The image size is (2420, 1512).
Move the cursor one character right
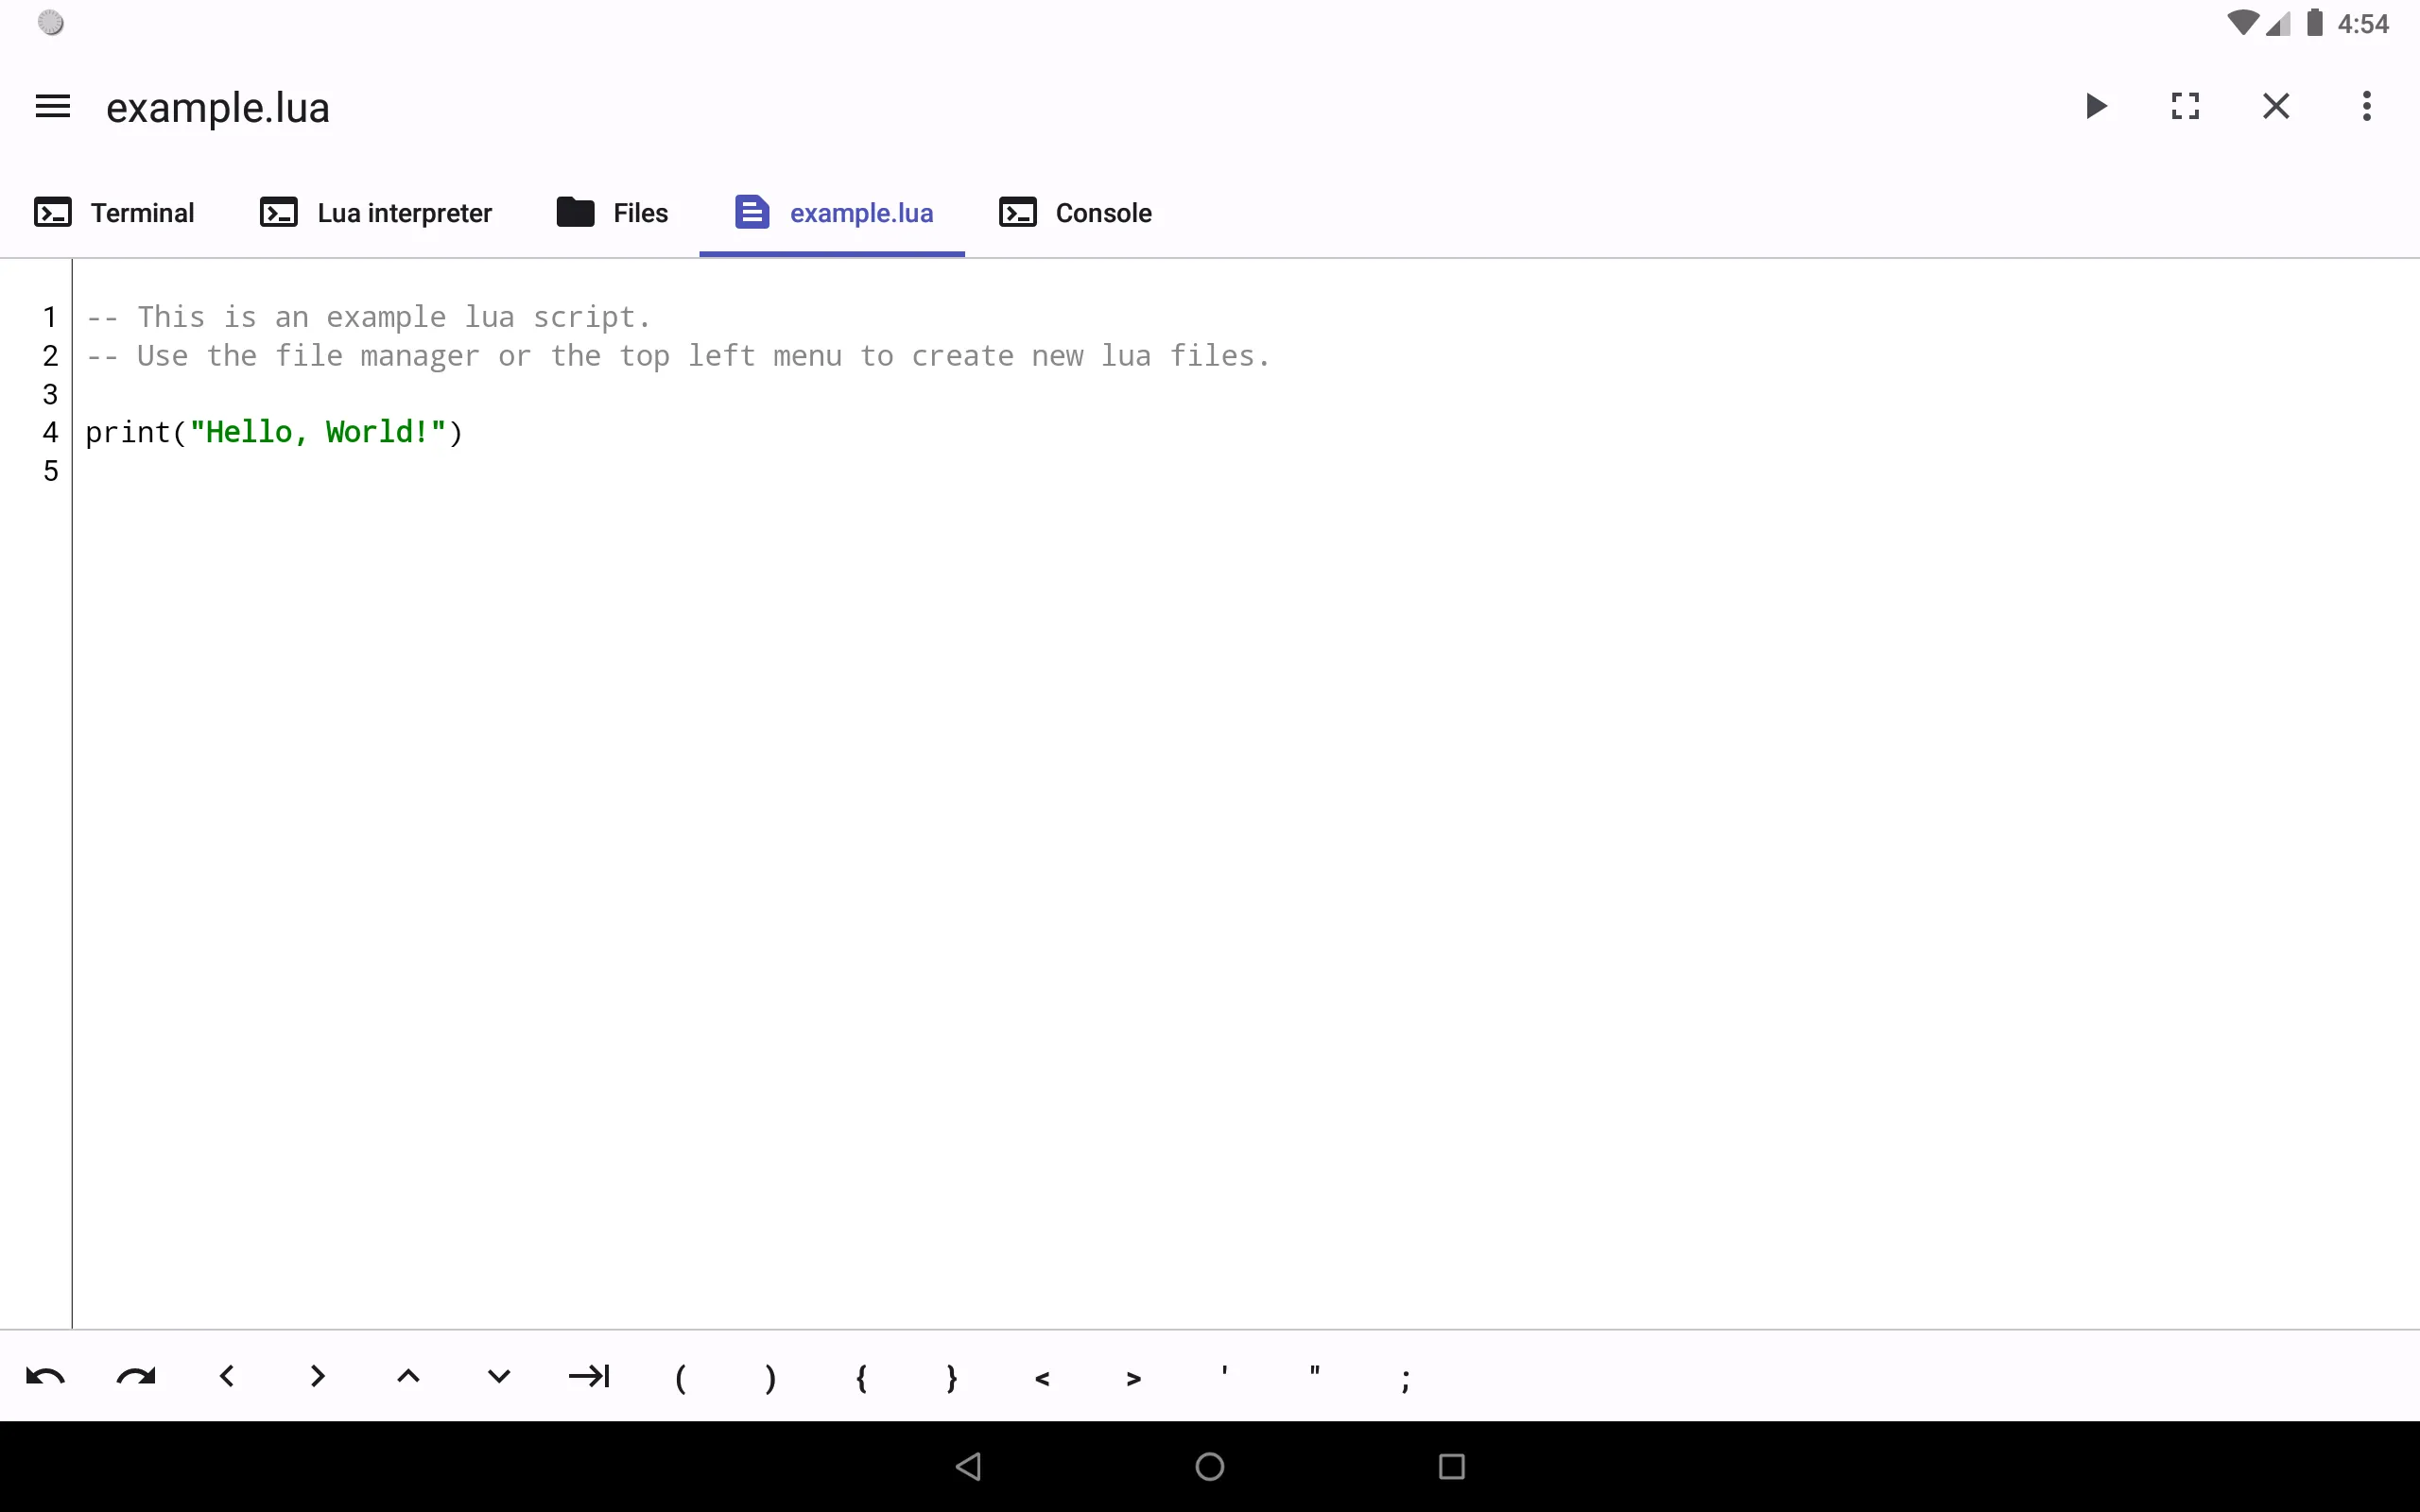click(x=317, y=1376)
